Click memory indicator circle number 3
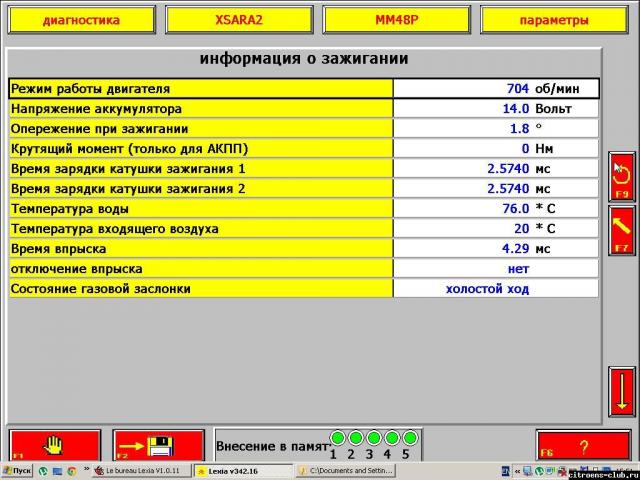Screen dimensions: 640x480 pos(373,438)
